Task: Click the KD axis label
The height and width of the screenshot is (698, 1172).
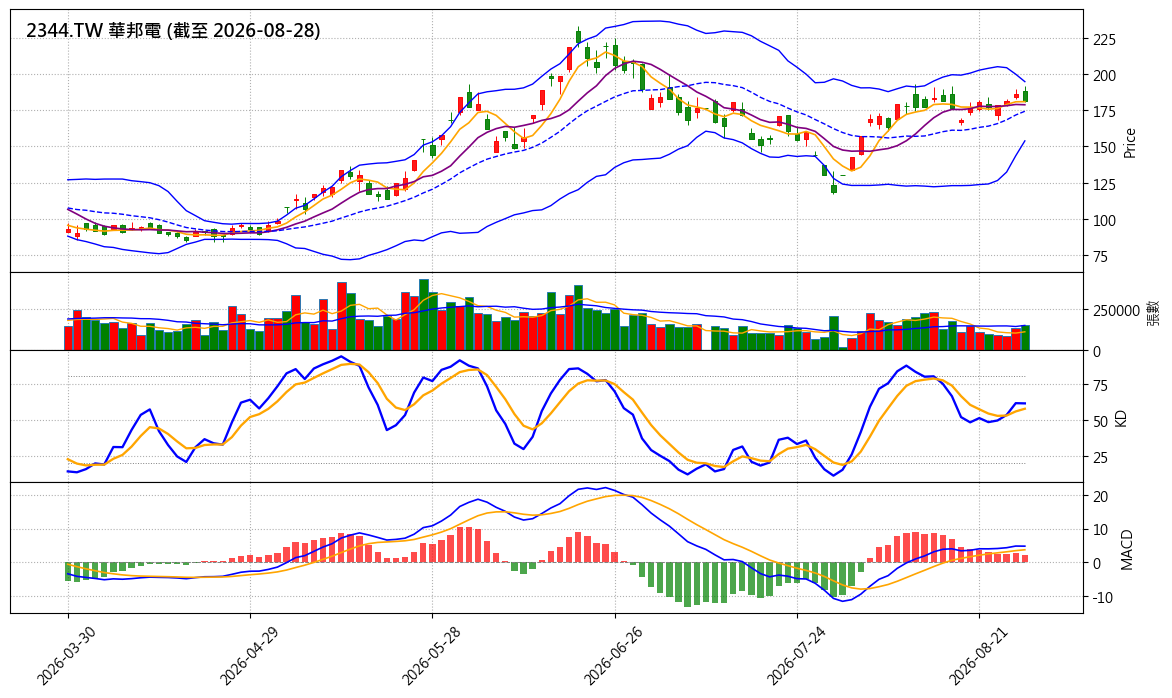Action: pyautogui.click(x=1120, y=417)
